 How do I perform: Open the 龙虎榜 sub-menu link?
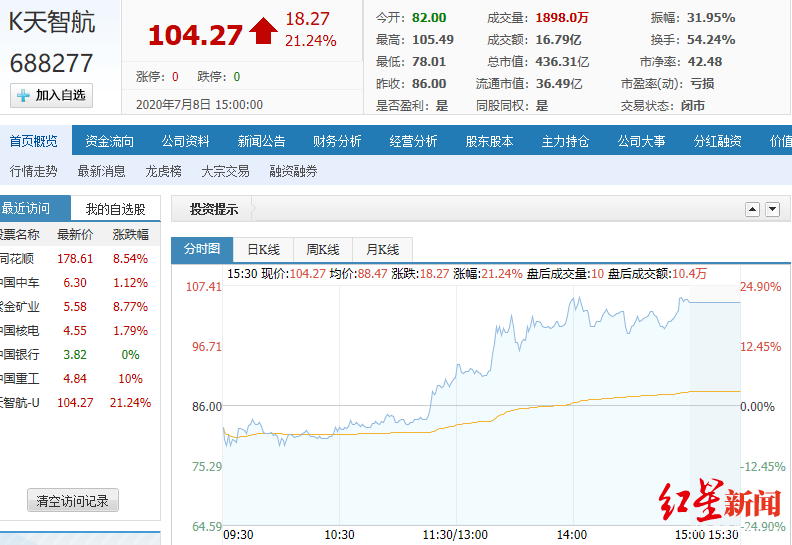click(x=163, y=171)
